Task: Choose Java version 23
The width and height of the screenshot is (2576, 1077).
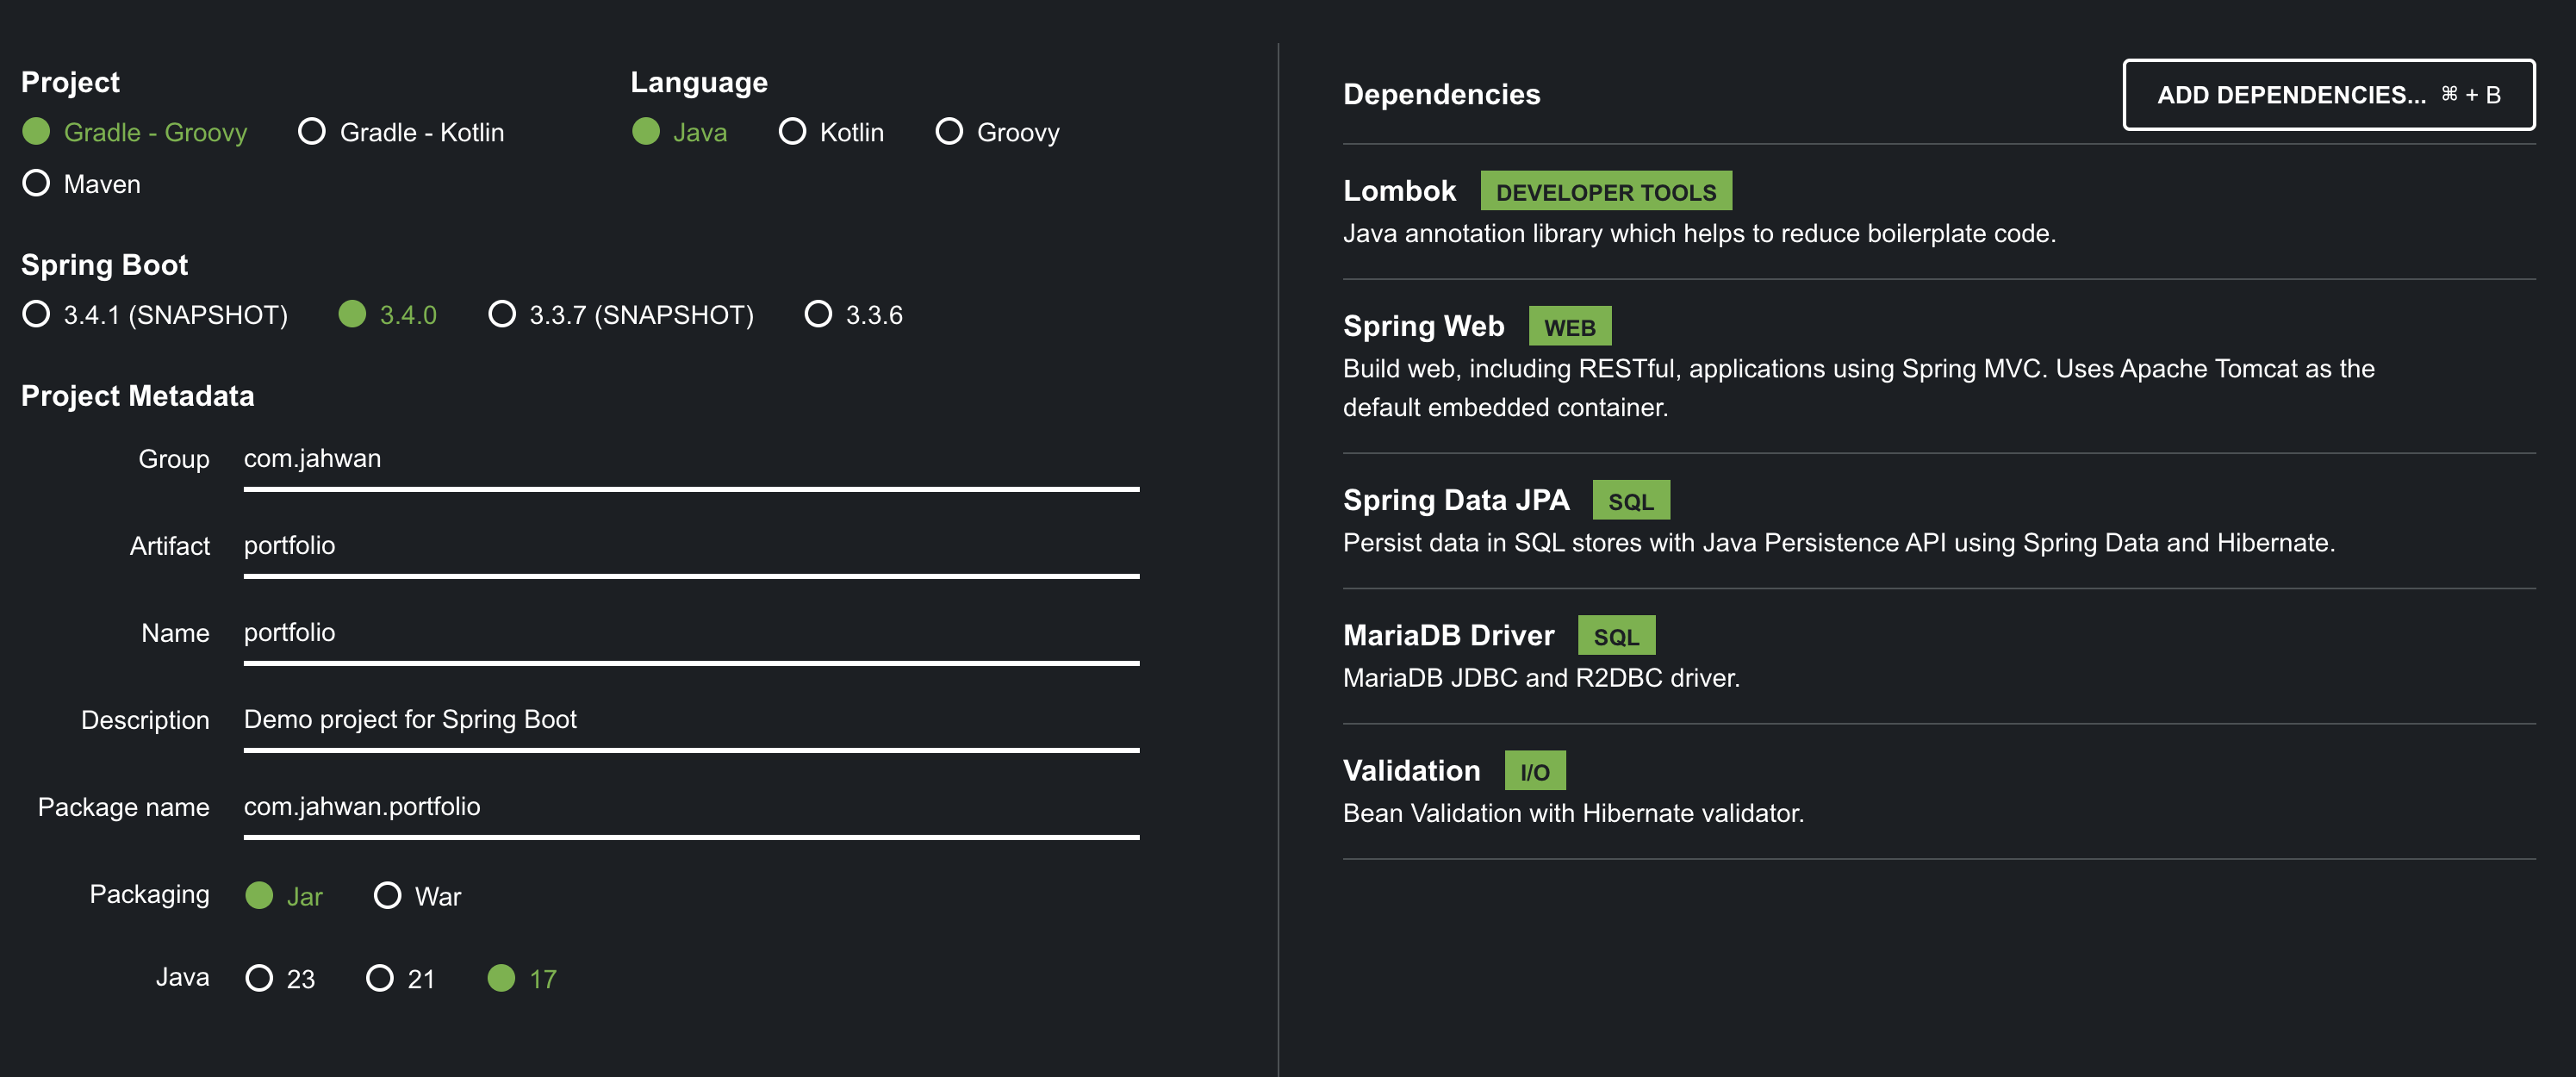Action: point(259,979)
